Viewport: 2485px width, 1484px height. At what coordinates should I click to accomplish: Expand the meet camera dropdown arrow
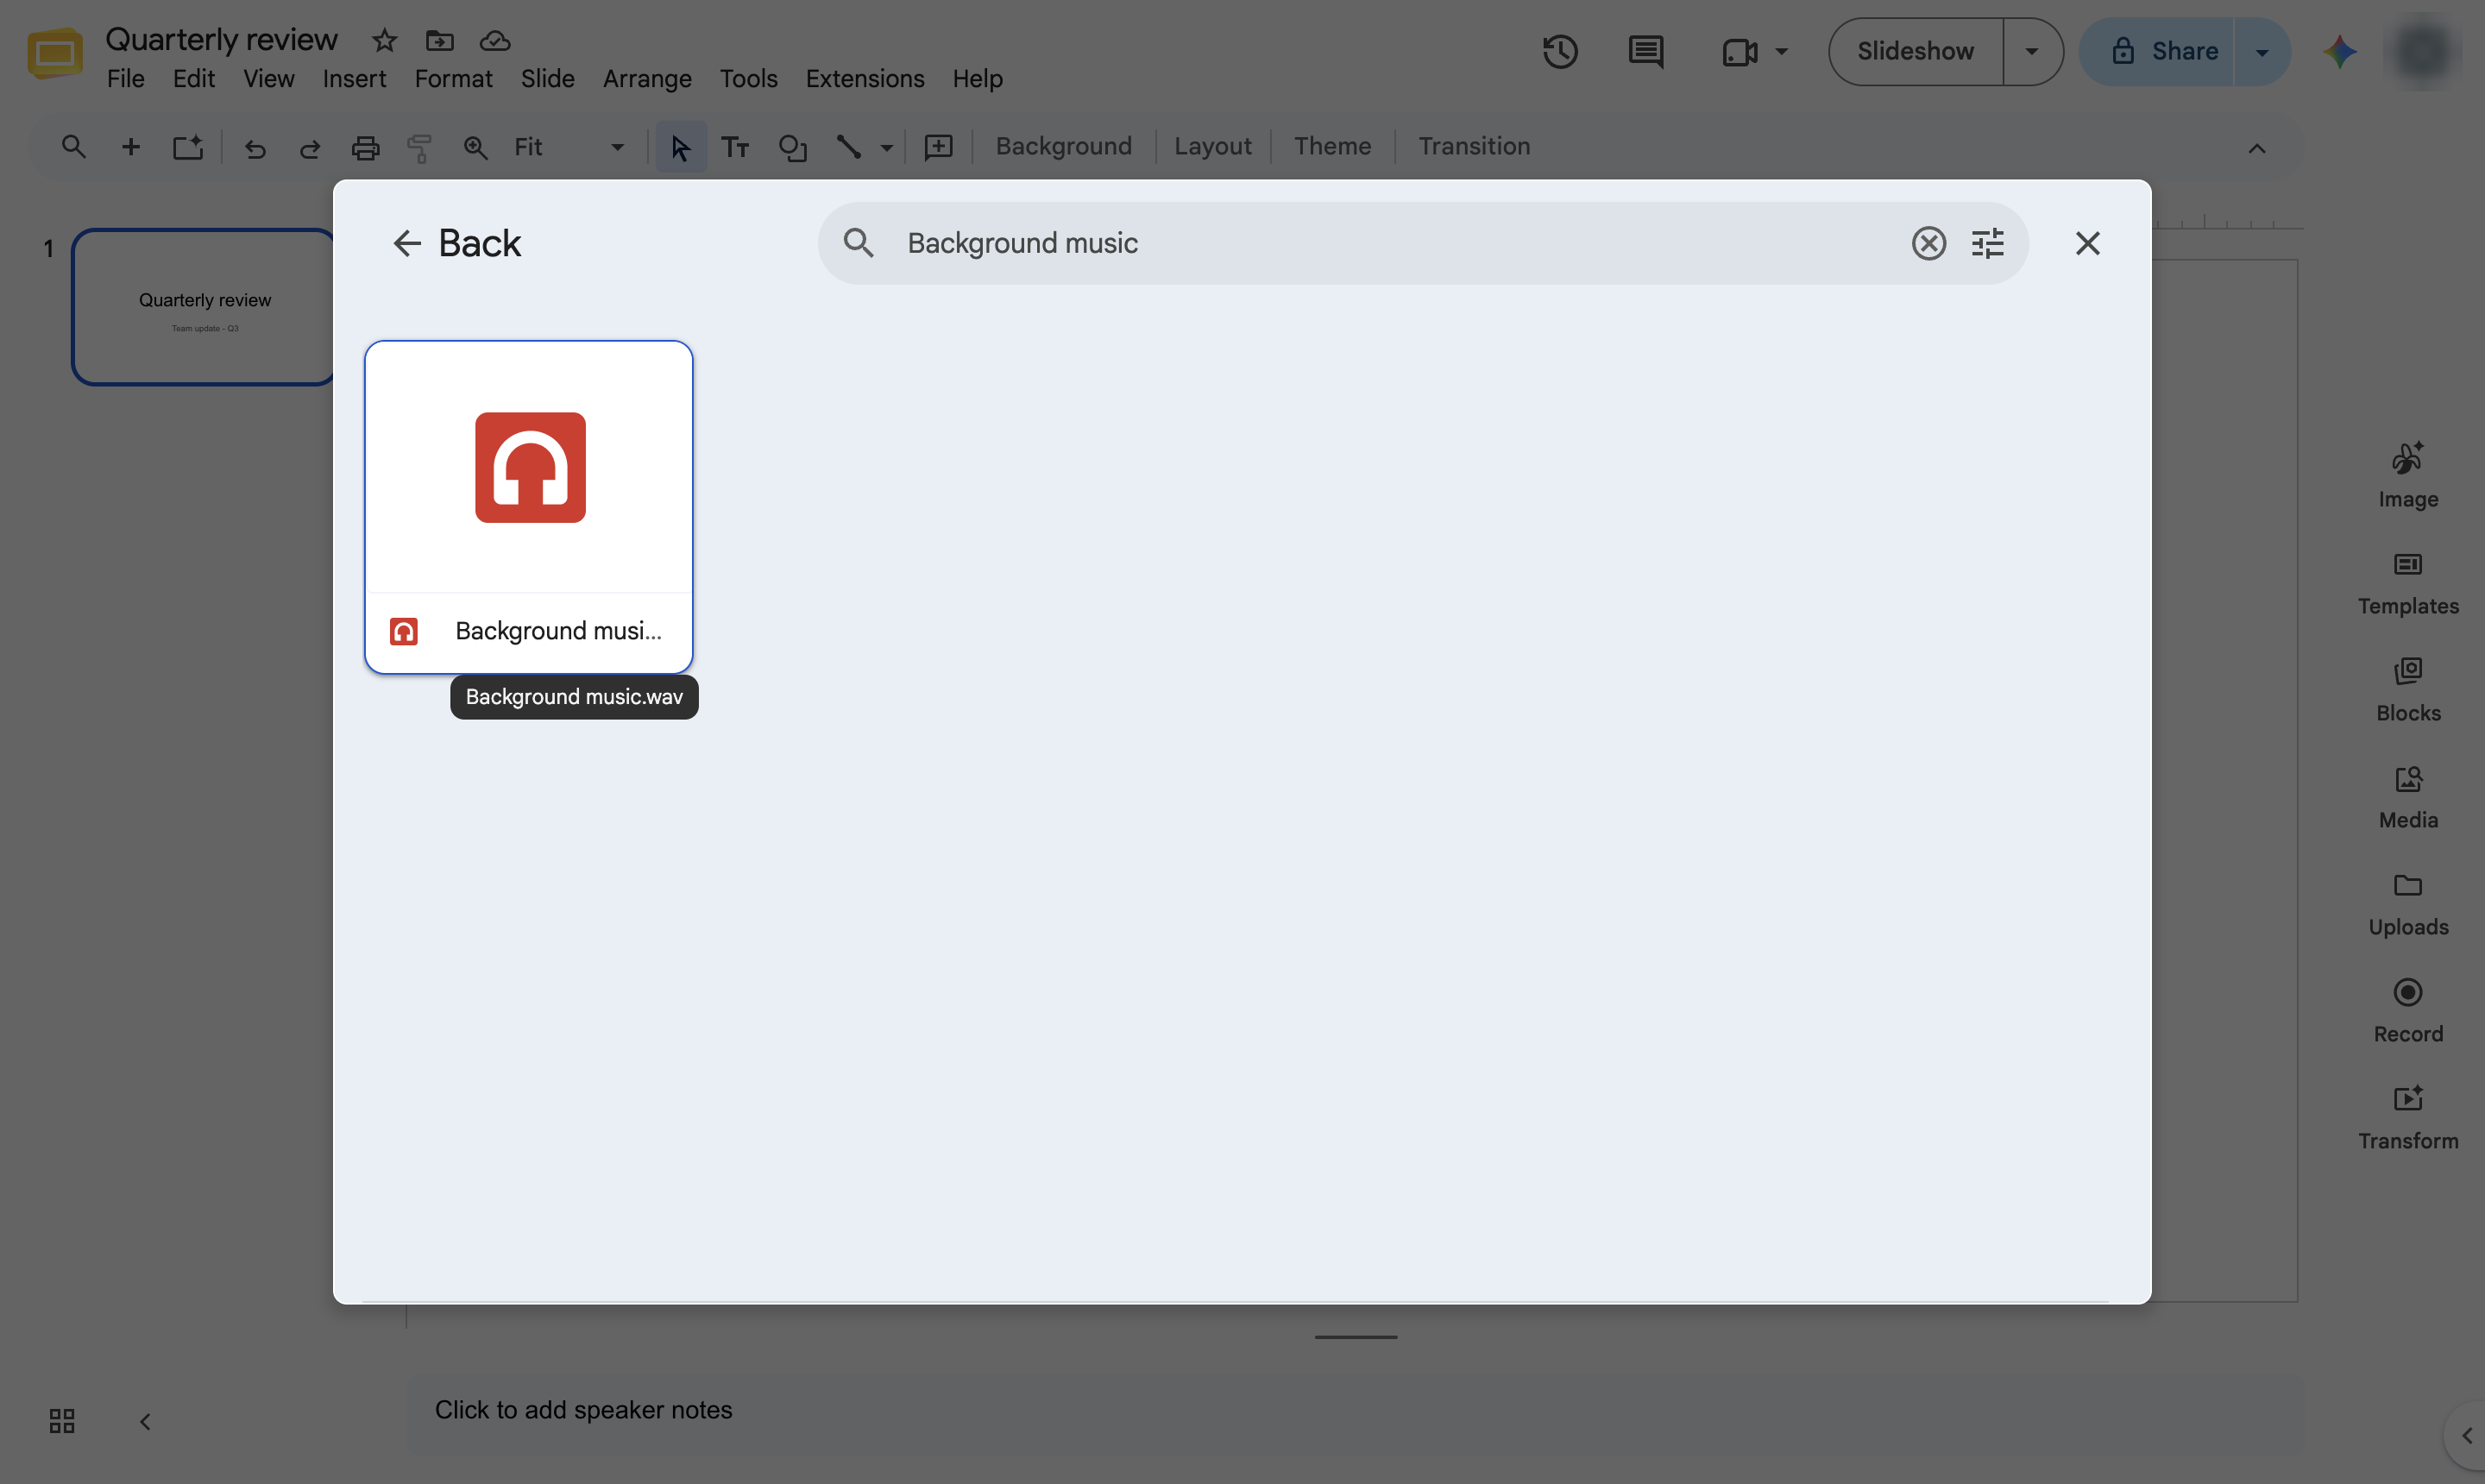1781,51
